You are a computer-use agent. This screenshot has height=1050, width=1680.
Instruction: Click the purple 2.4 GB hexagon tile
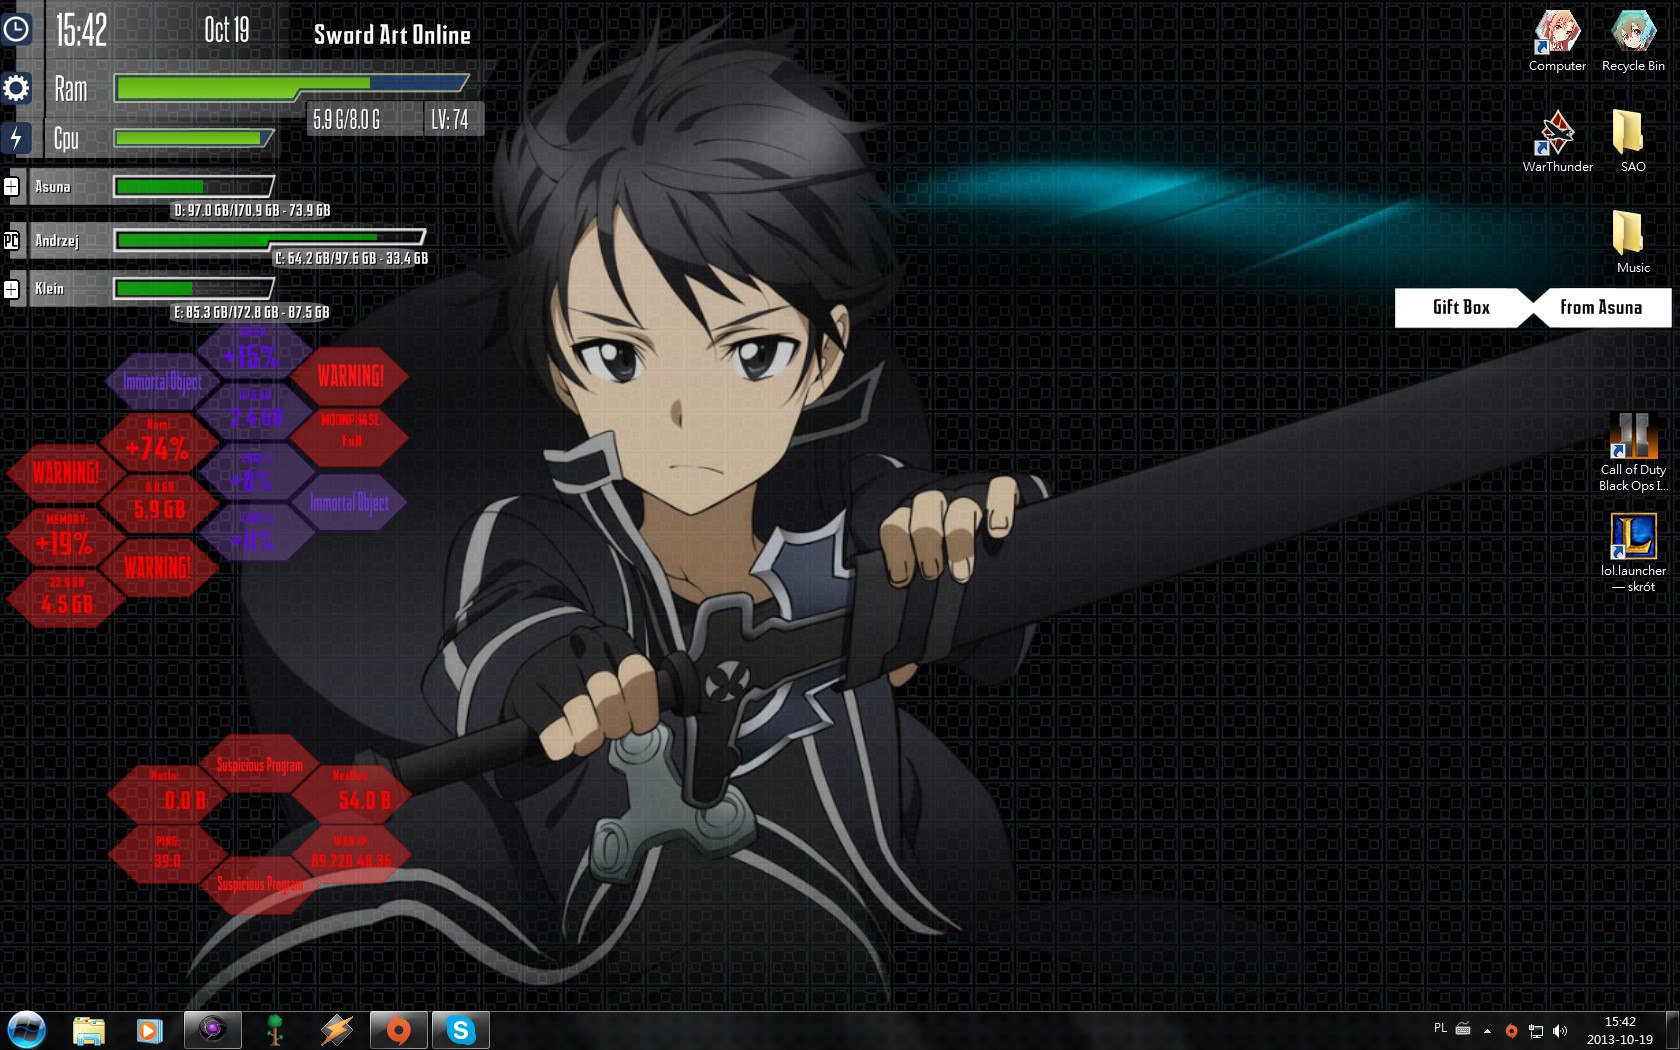(x=256, y=411)
